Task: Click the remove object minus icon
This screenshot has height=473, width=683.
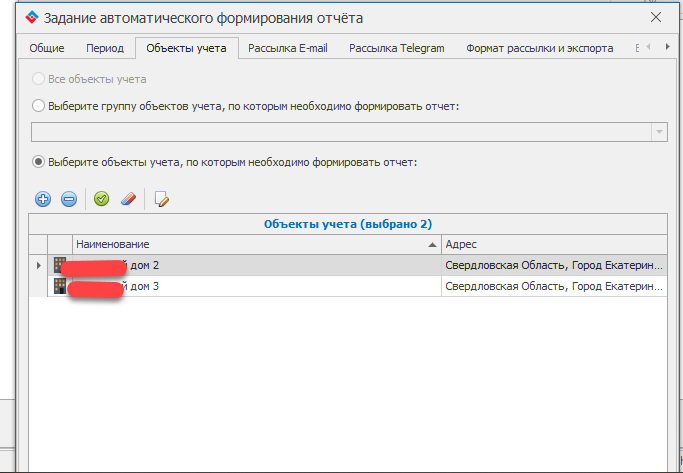Action: pyautogui.click(x=69, y=199)
